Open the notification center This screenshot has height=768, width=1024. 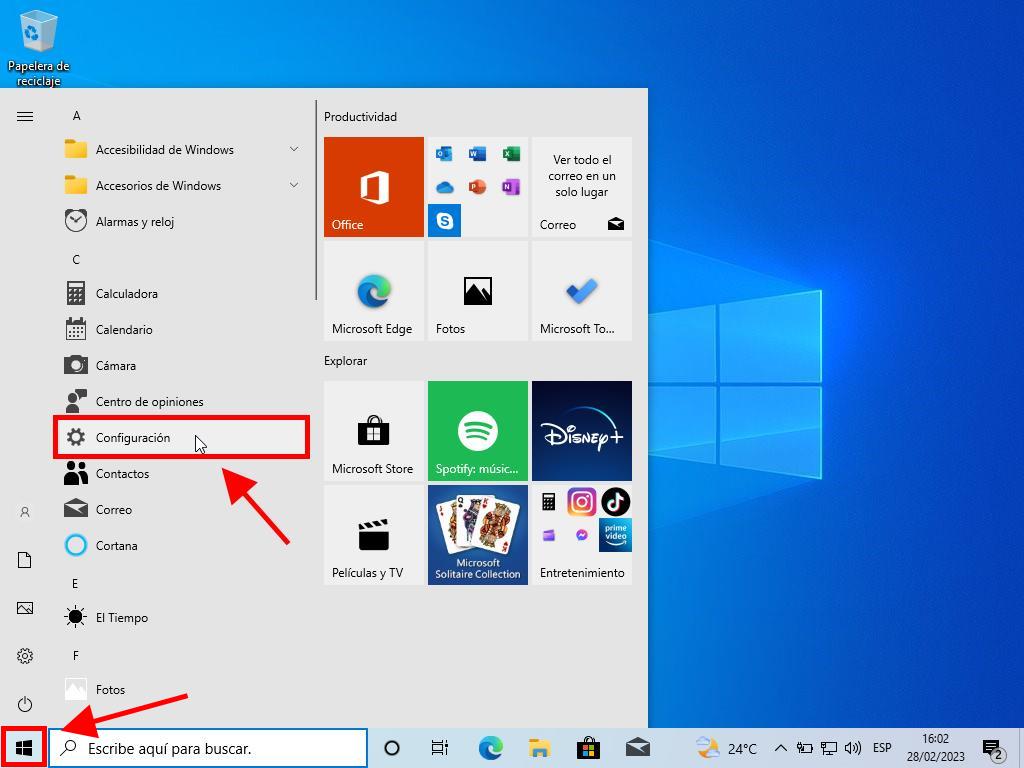pyautogui.click(x=992, y=748)
